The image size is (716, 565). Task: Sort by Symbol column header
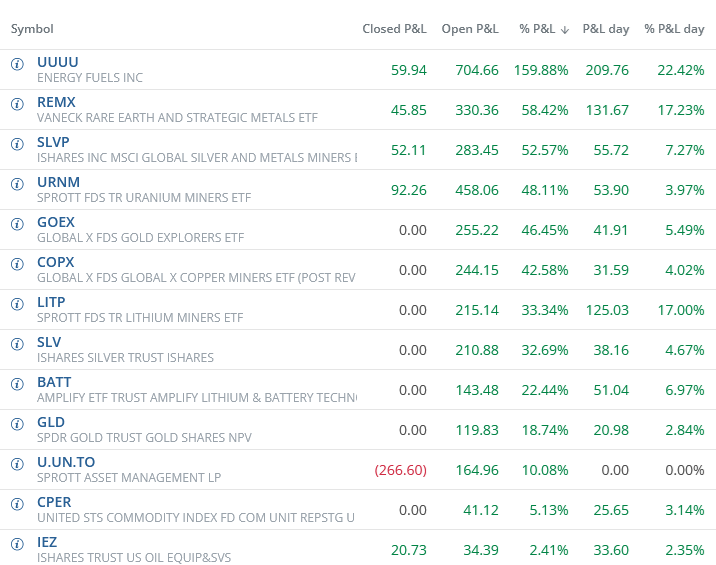[x=32, y=29]
